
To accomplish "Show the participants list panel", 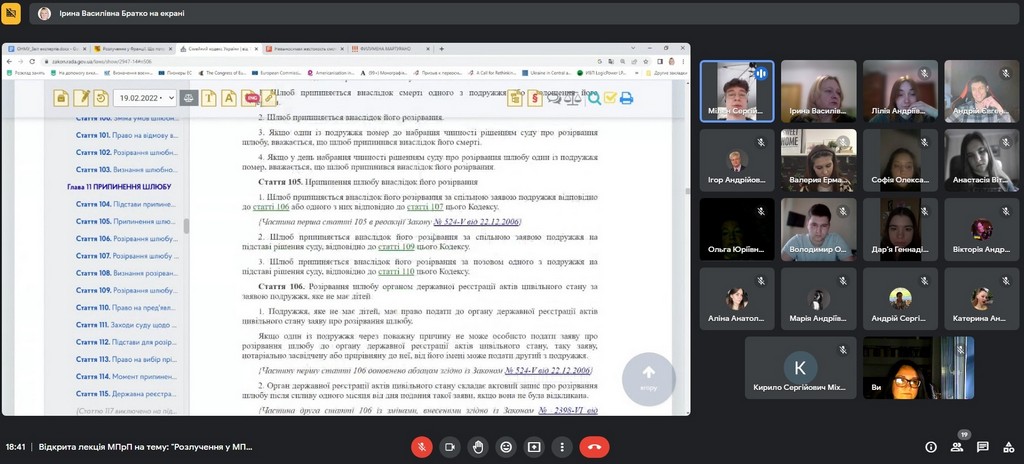I will click(x=957, y=447).
